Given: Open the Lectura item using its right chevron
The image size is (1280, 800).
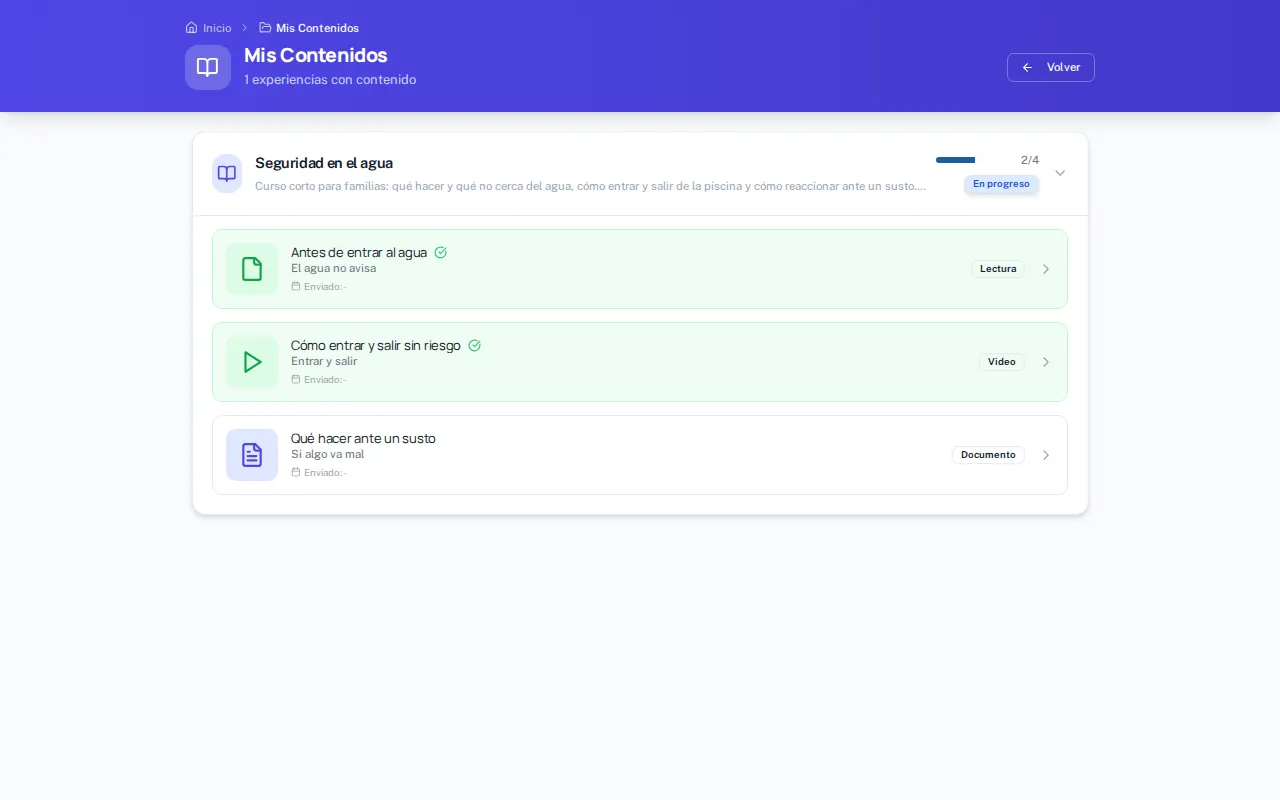Looking at the screenshot, I should tap(1046, 269).
